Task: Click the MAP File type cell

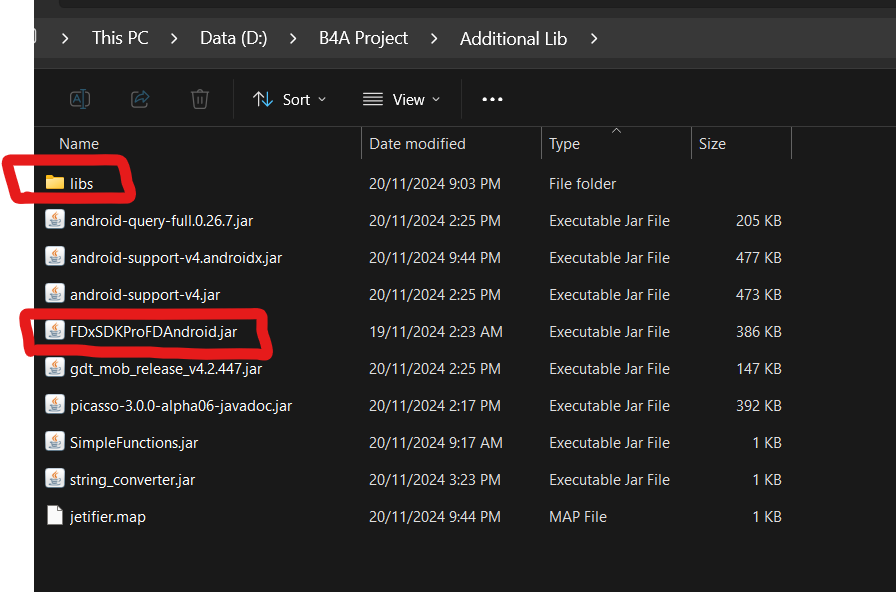Action: [578, 517]
